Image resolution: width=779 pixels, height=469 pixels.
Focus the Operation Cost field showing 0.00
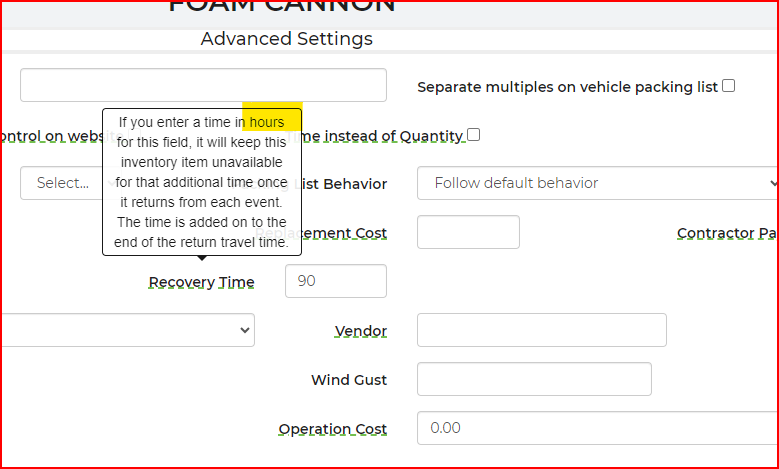pos(597,428)
